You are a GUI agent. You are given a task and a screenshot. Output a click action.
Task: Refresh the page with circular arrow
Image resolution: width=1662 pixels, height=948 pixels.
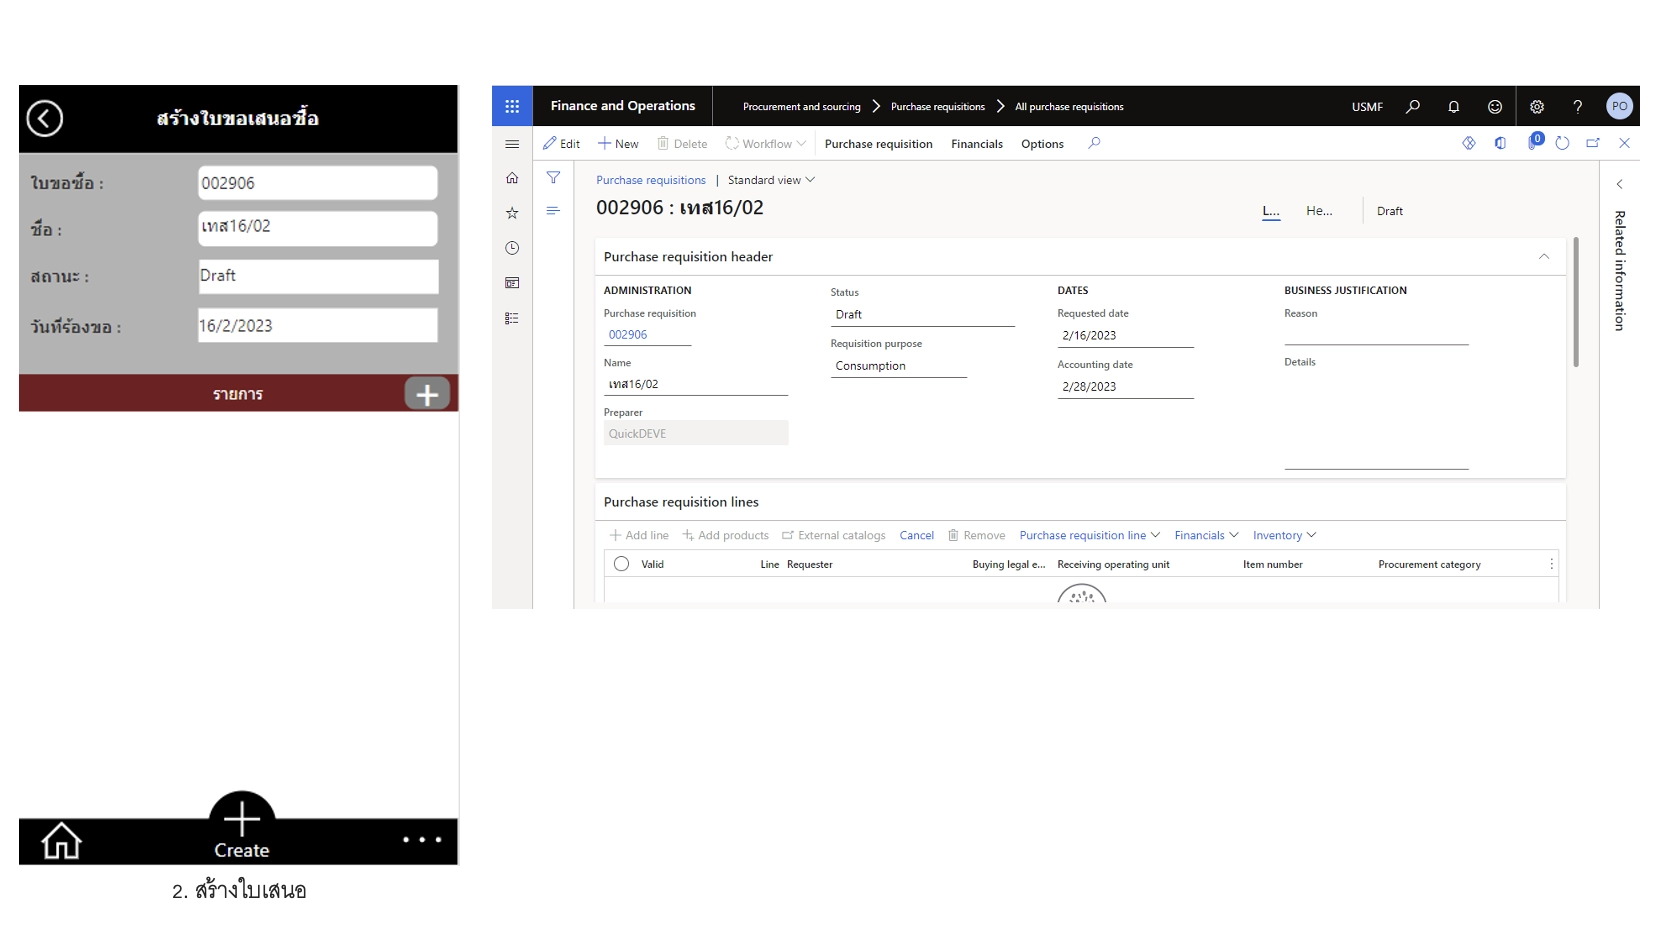1562,143
